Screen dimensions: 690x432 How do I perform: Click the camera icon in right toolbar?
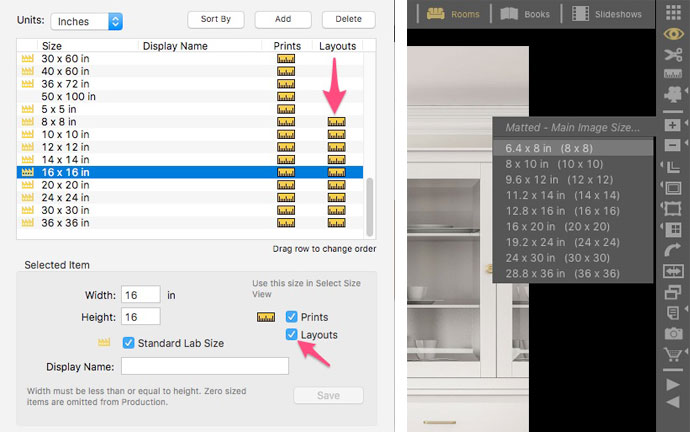pyautogui.click(x=673, y=332)
